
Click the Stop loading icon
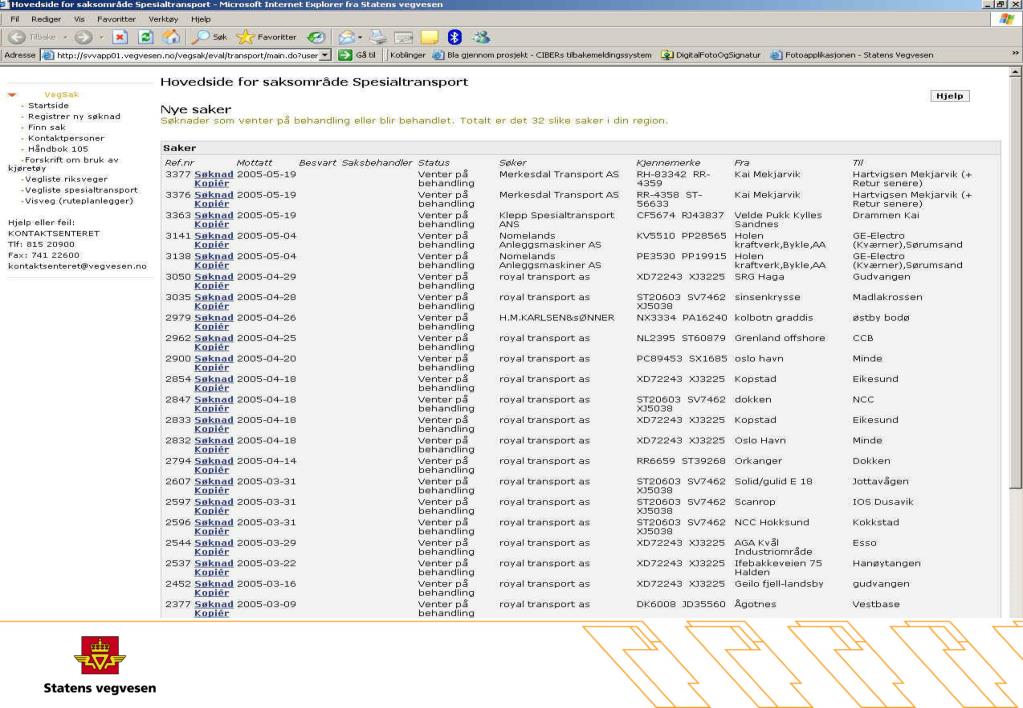(x=120, y=37)
